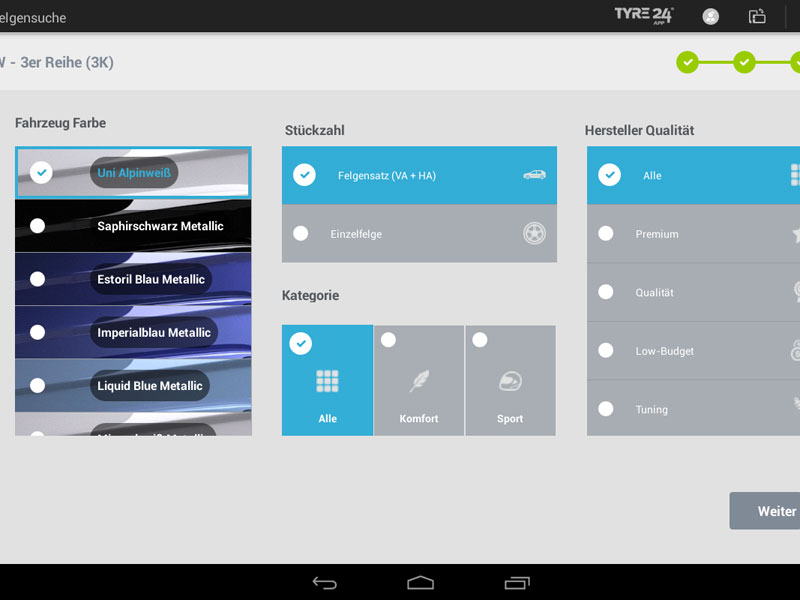Image resolution: width=800 pixels, height=600 pixels.
Task: Tap the user profile icon
Action: [711, 16]
